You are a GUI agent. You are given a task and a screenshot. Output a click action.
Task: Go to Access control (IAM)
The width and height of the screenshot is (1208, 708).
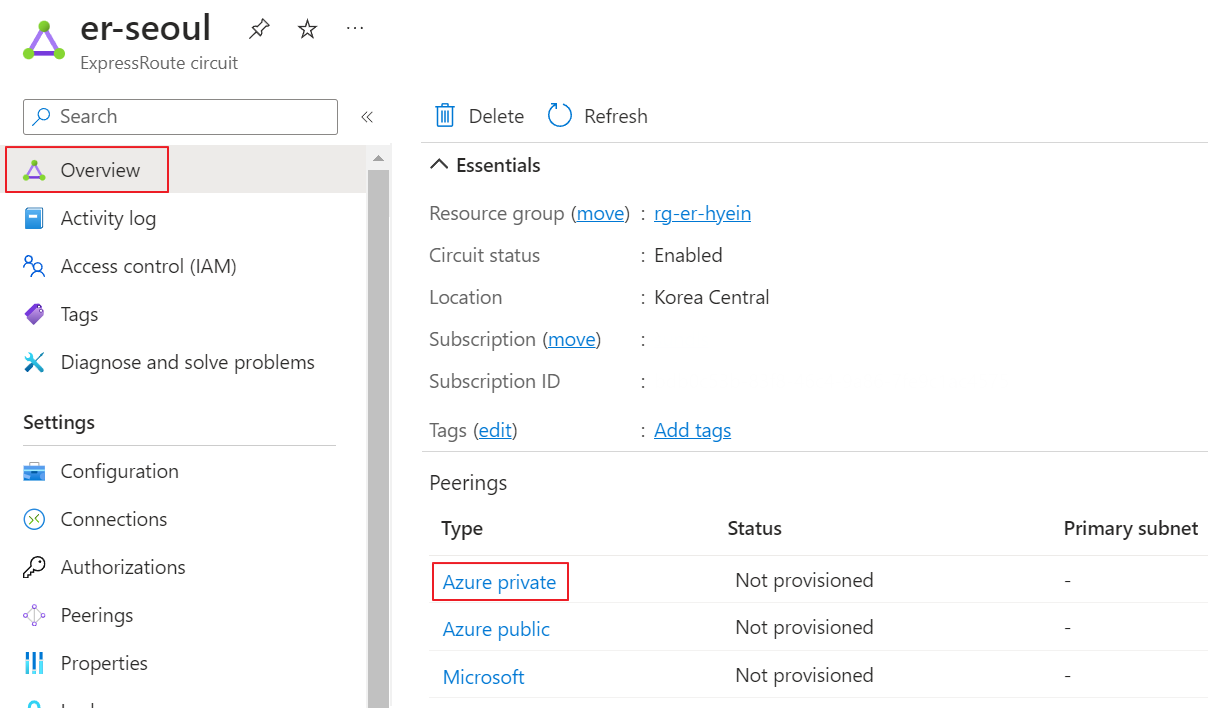[148, 266]
